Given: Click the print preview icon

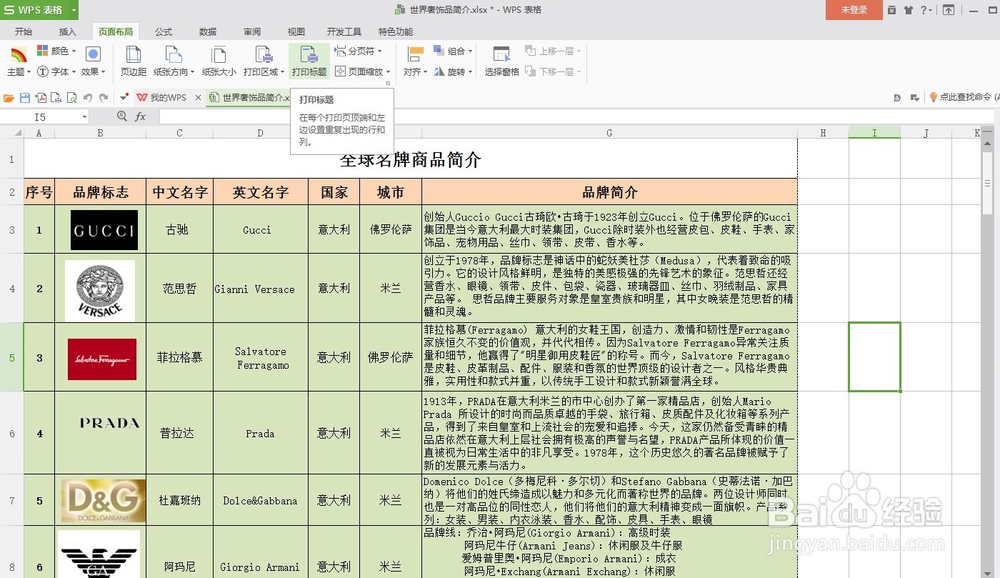Looking at the screenshot, I should [71, 98].
